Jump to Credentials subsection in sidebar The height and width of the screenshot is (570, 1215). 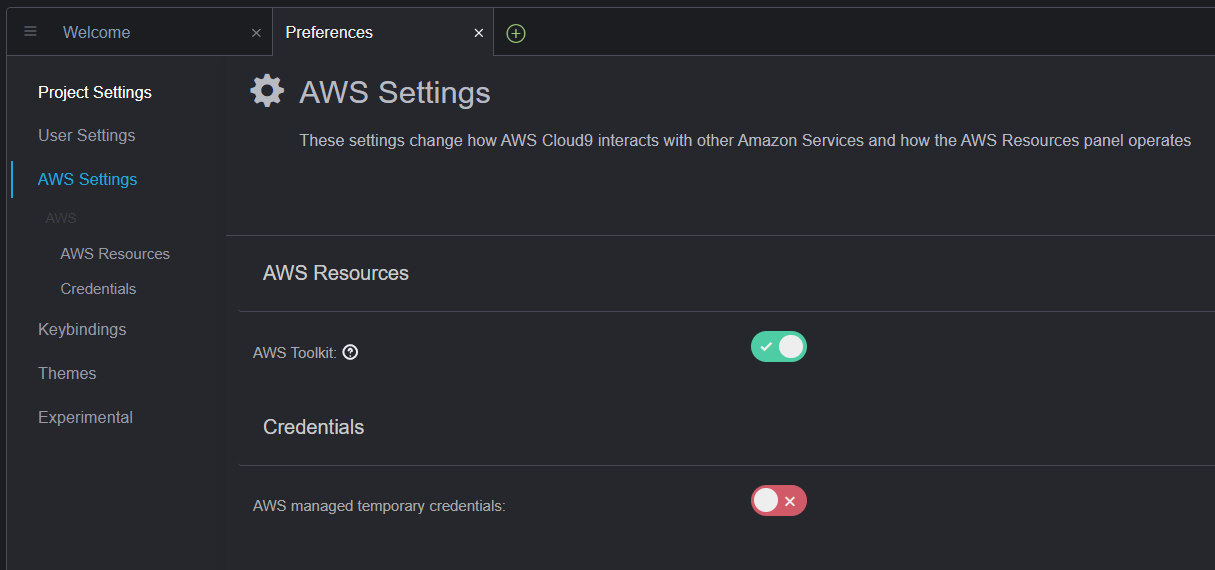coord(98,289)
